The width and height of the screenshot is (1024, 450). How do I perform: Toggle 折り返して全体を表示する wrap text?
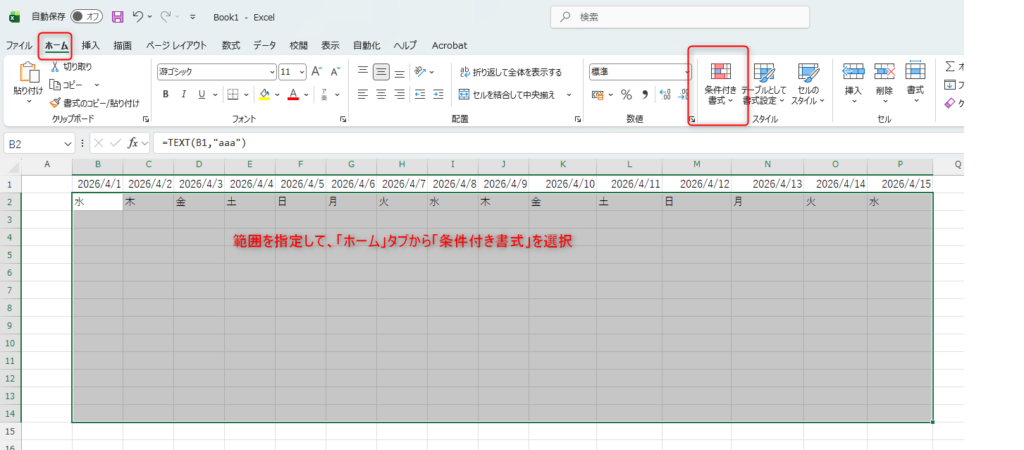510,72
